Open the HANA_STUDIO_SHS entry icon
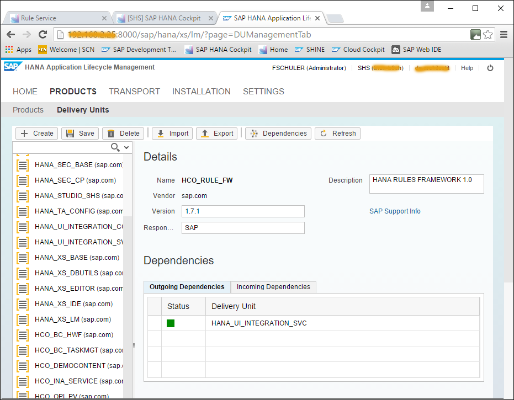The height and width of the screenshot is (400, 514). 23,196
